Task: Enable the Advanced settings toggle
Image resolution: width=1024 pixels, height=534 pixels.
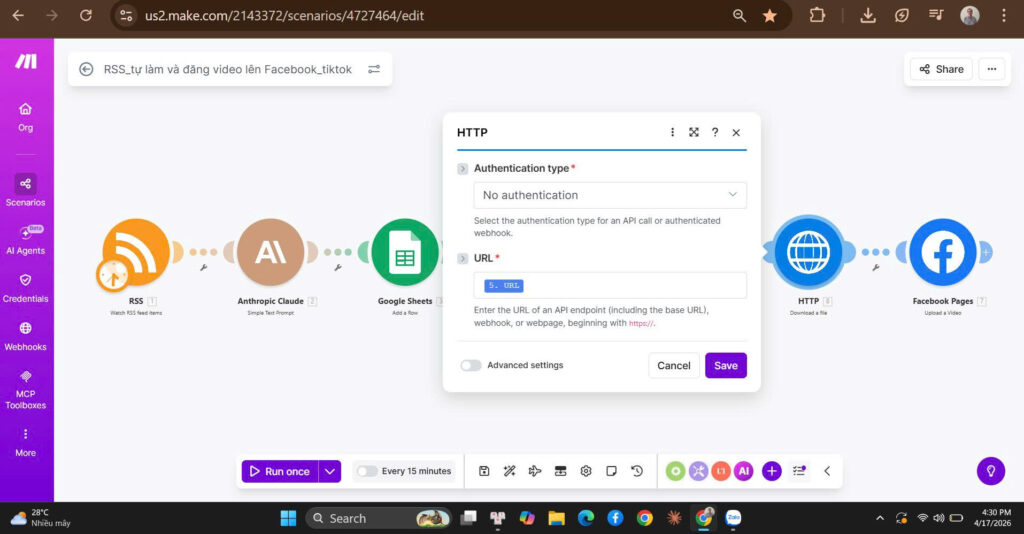Action: coord(471,366)
